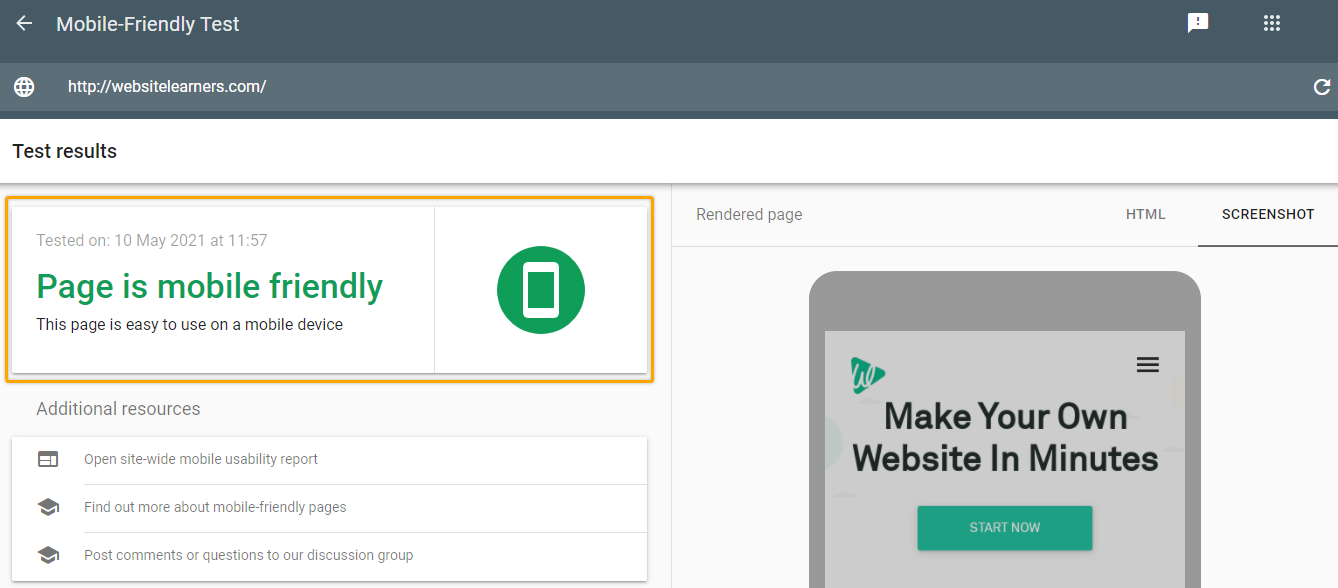Click the 'Page is mobile friendly' headline

pos(210,286)
